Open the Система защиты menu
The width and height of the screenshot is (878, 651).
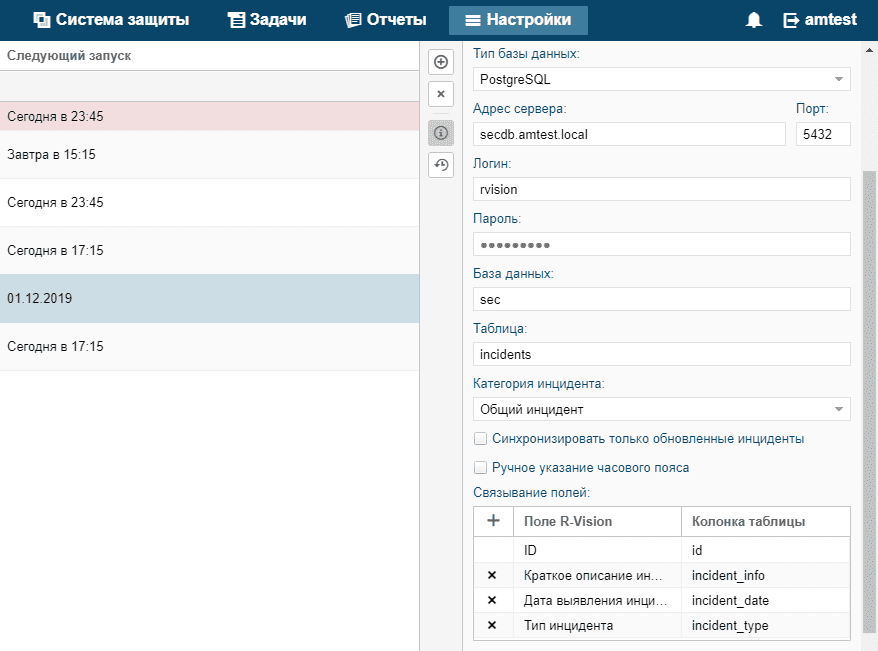pyautogui.click(x=111, y=20)
